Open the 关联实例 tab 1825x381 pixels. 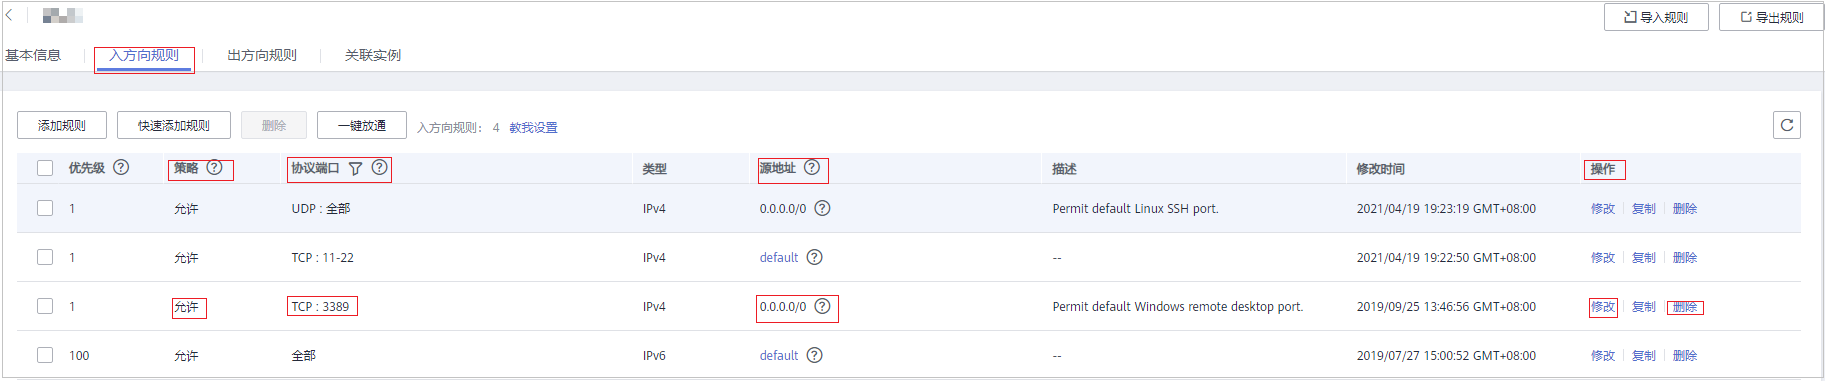[x=373, y=55]
